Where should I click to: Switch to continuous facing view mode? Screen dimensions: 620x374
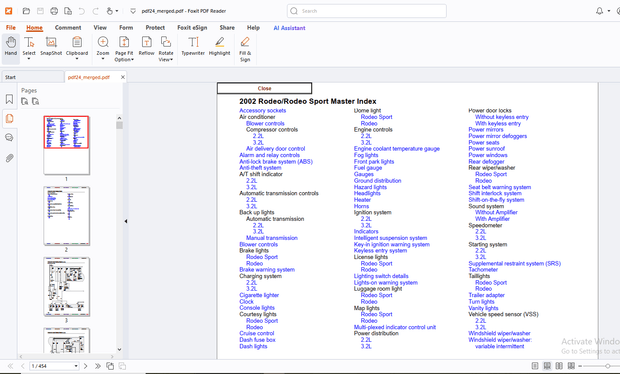571,366
